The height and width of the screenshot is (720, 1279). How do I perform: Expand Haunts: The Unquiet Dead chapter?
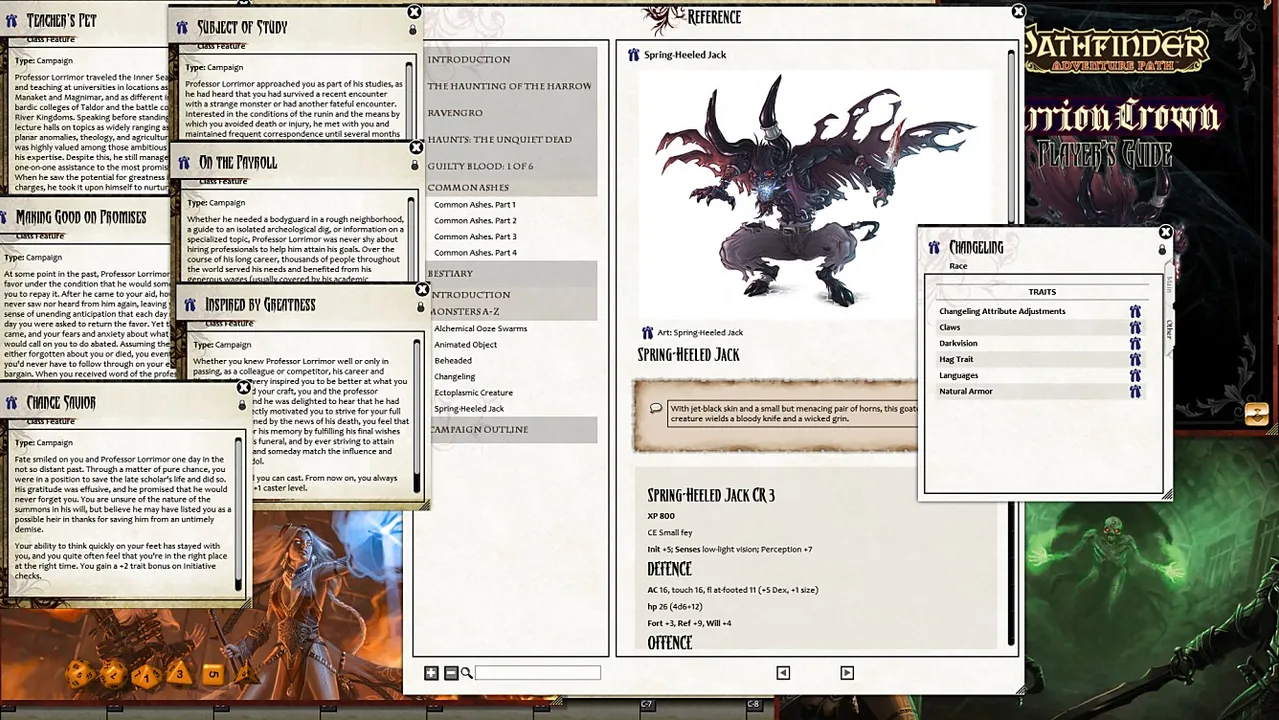click(x=511, y=140)
